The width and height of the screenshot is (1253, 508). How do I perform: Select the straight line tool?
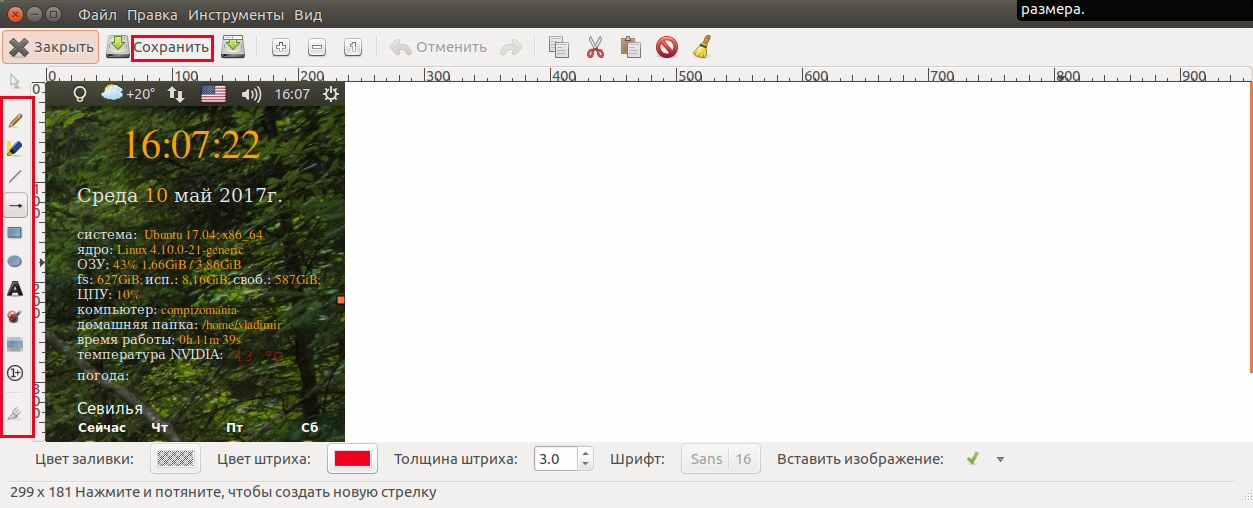[x=15, y=176]
